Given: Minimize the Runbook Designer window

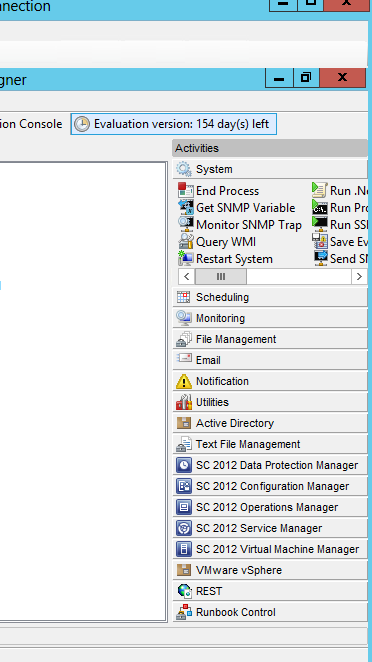Looking at the screenshot, I should 279,78.
